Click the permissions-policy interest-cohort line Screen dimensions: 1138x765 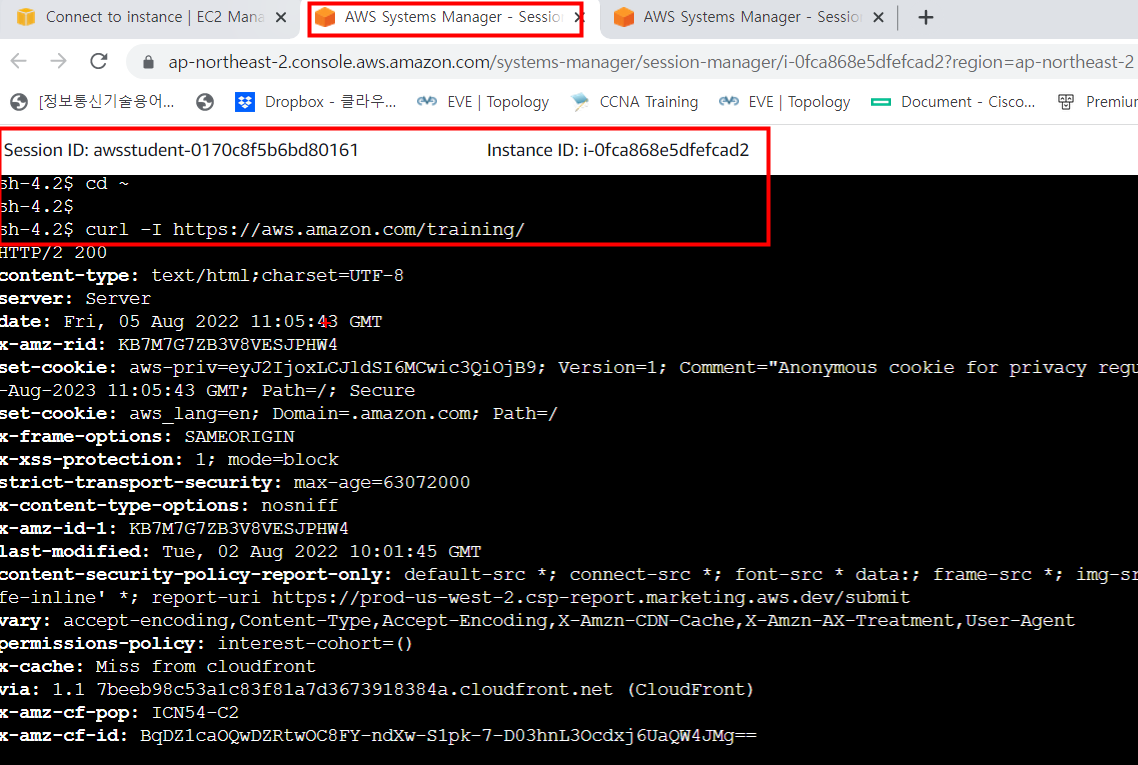[206, 644]
